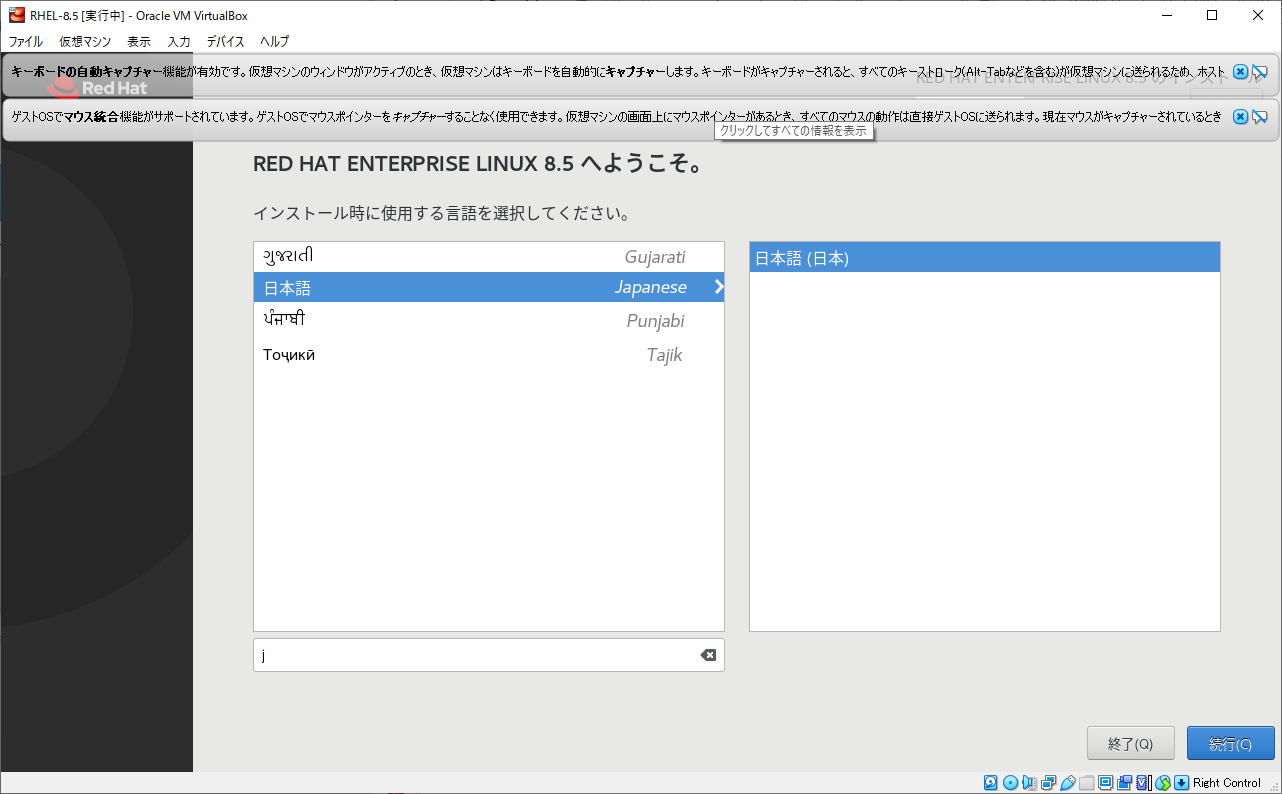
Task: Suppress future mouse integration messages
Action: tap(1260, 117)
